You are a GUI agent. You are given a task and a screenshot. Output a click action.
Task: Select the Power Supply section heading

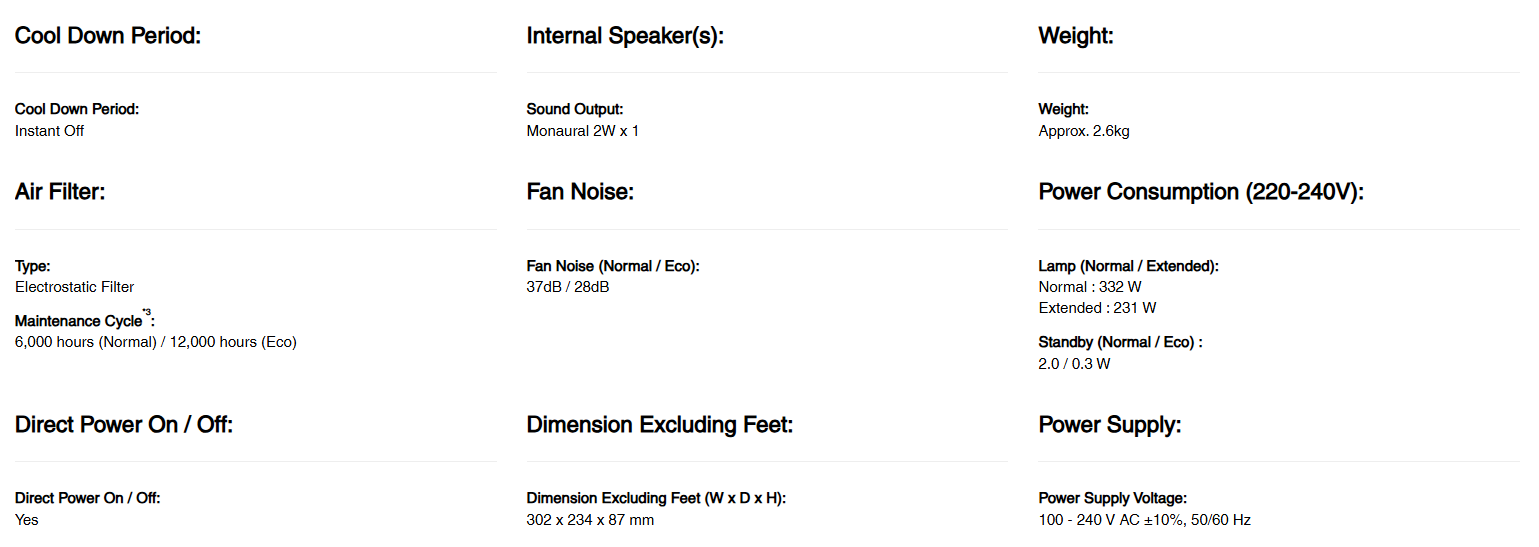point(1110,425)
